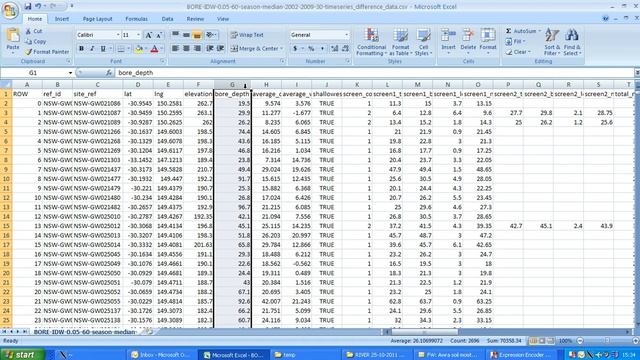Decrease decimal places
The height and width of the screenshot is (360, 640).
click(x=345, y=49)
